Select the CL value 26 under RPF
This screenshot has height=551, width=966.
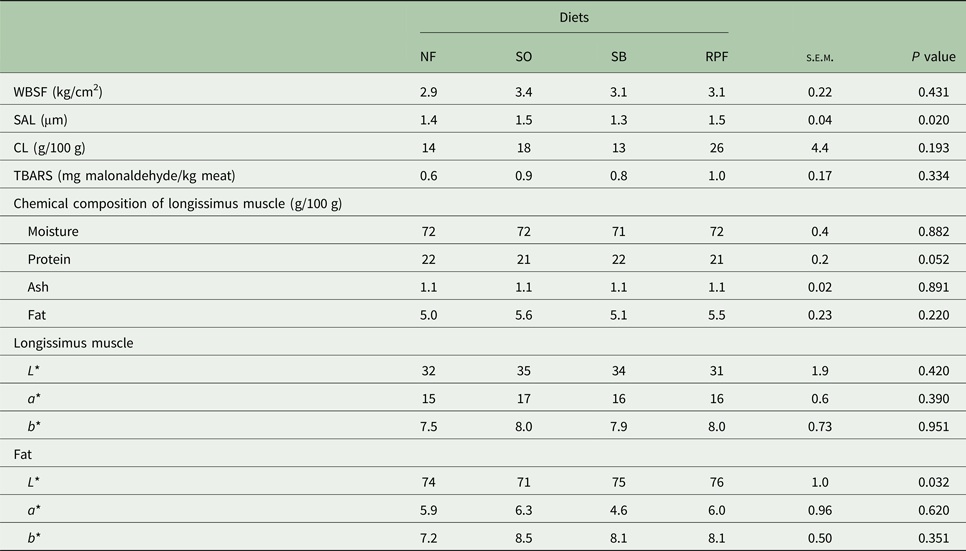coord(717,148)
